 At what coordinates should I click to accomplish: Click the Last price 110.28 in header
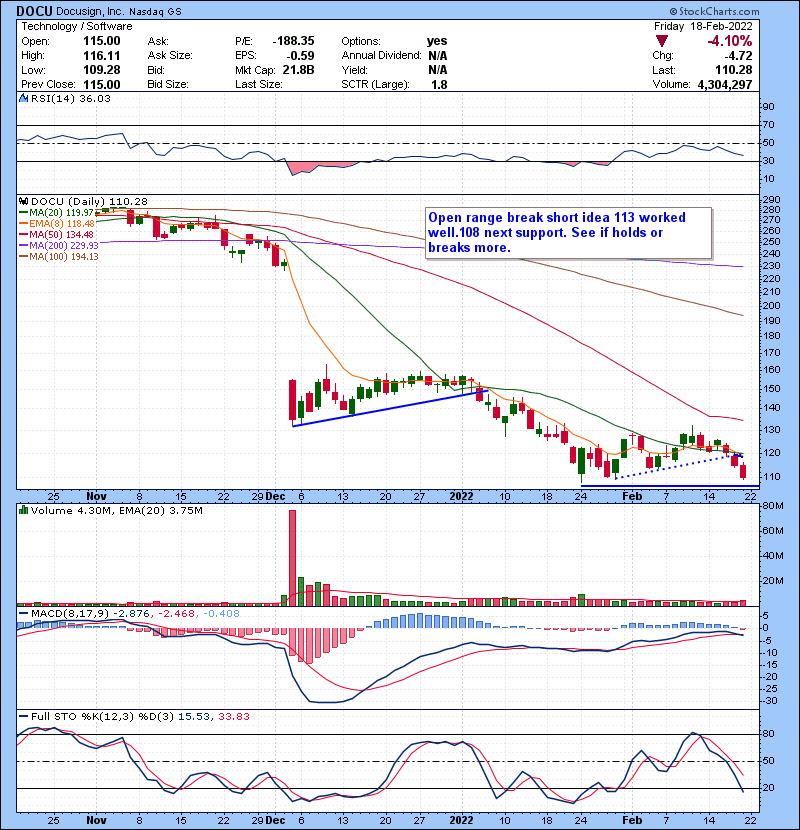733,70
